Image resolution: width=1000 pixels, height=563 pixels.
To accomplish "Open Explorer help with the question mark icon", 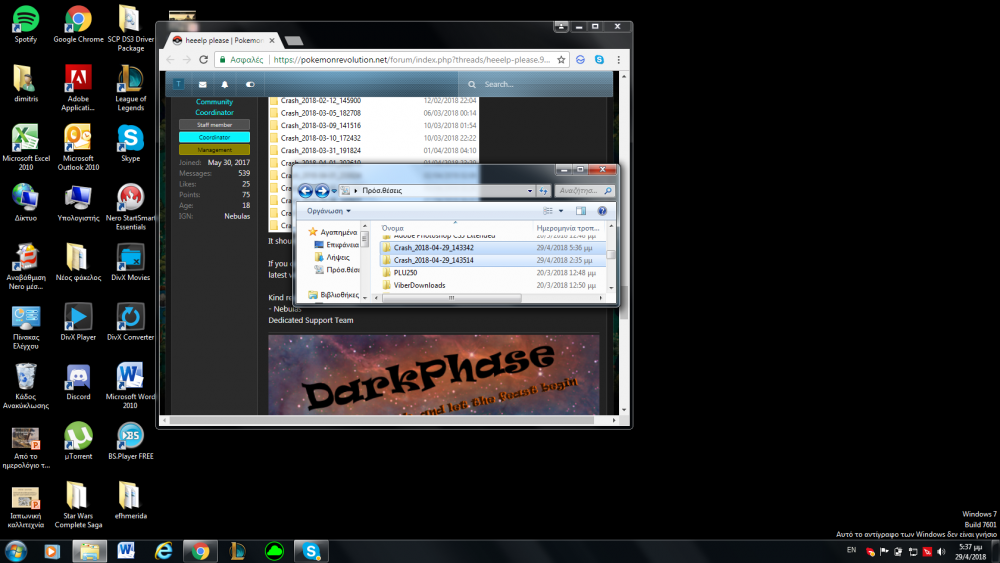I will pyautogui.click(x=602, y=211).
